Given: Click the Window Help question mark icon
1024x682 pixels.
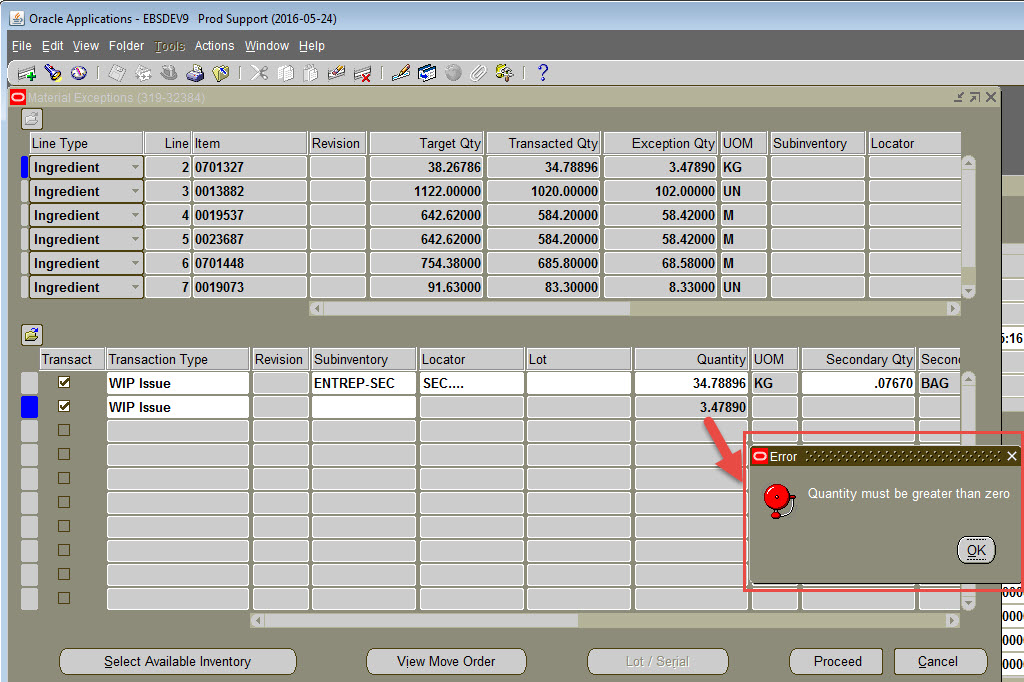Looking at the screenshot, I should (x=541, y=72).
